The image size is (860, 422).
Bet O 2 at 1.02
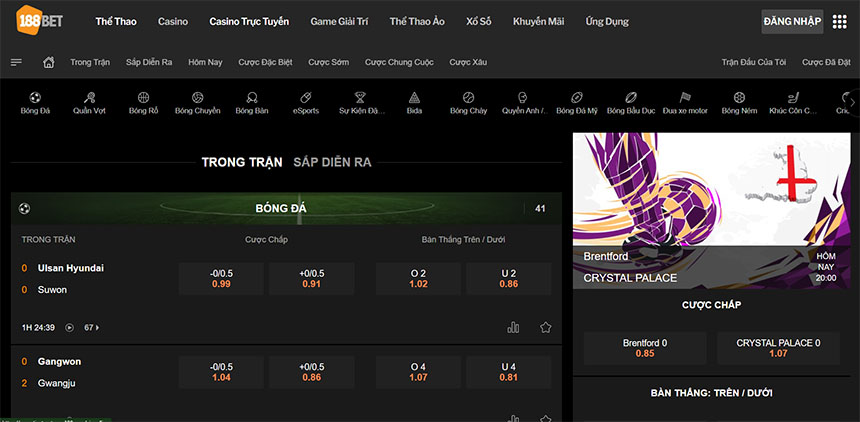pyautogui.click(x=418, y=279)
